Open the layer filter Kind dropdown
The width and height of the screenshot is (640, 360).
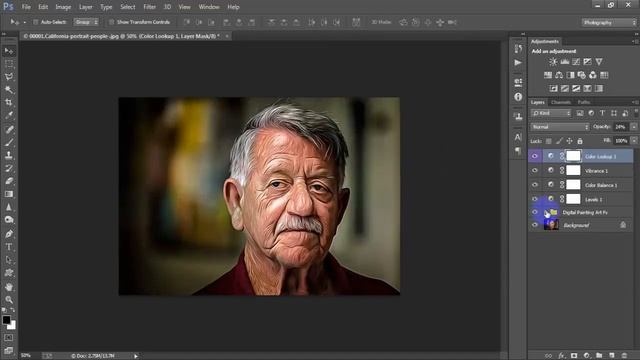click(x=551, y=113)
